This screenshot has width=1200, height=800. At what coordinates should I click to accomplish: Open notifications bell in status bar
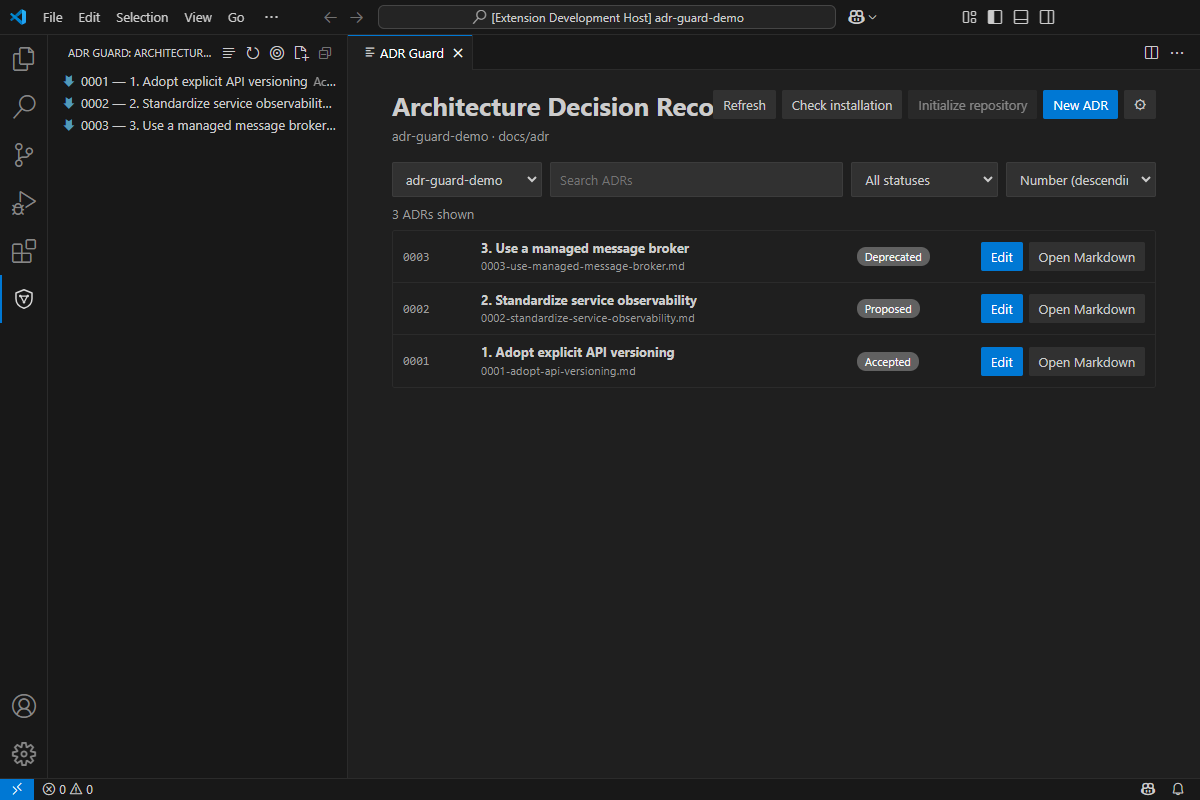(x=1179, y=789)
